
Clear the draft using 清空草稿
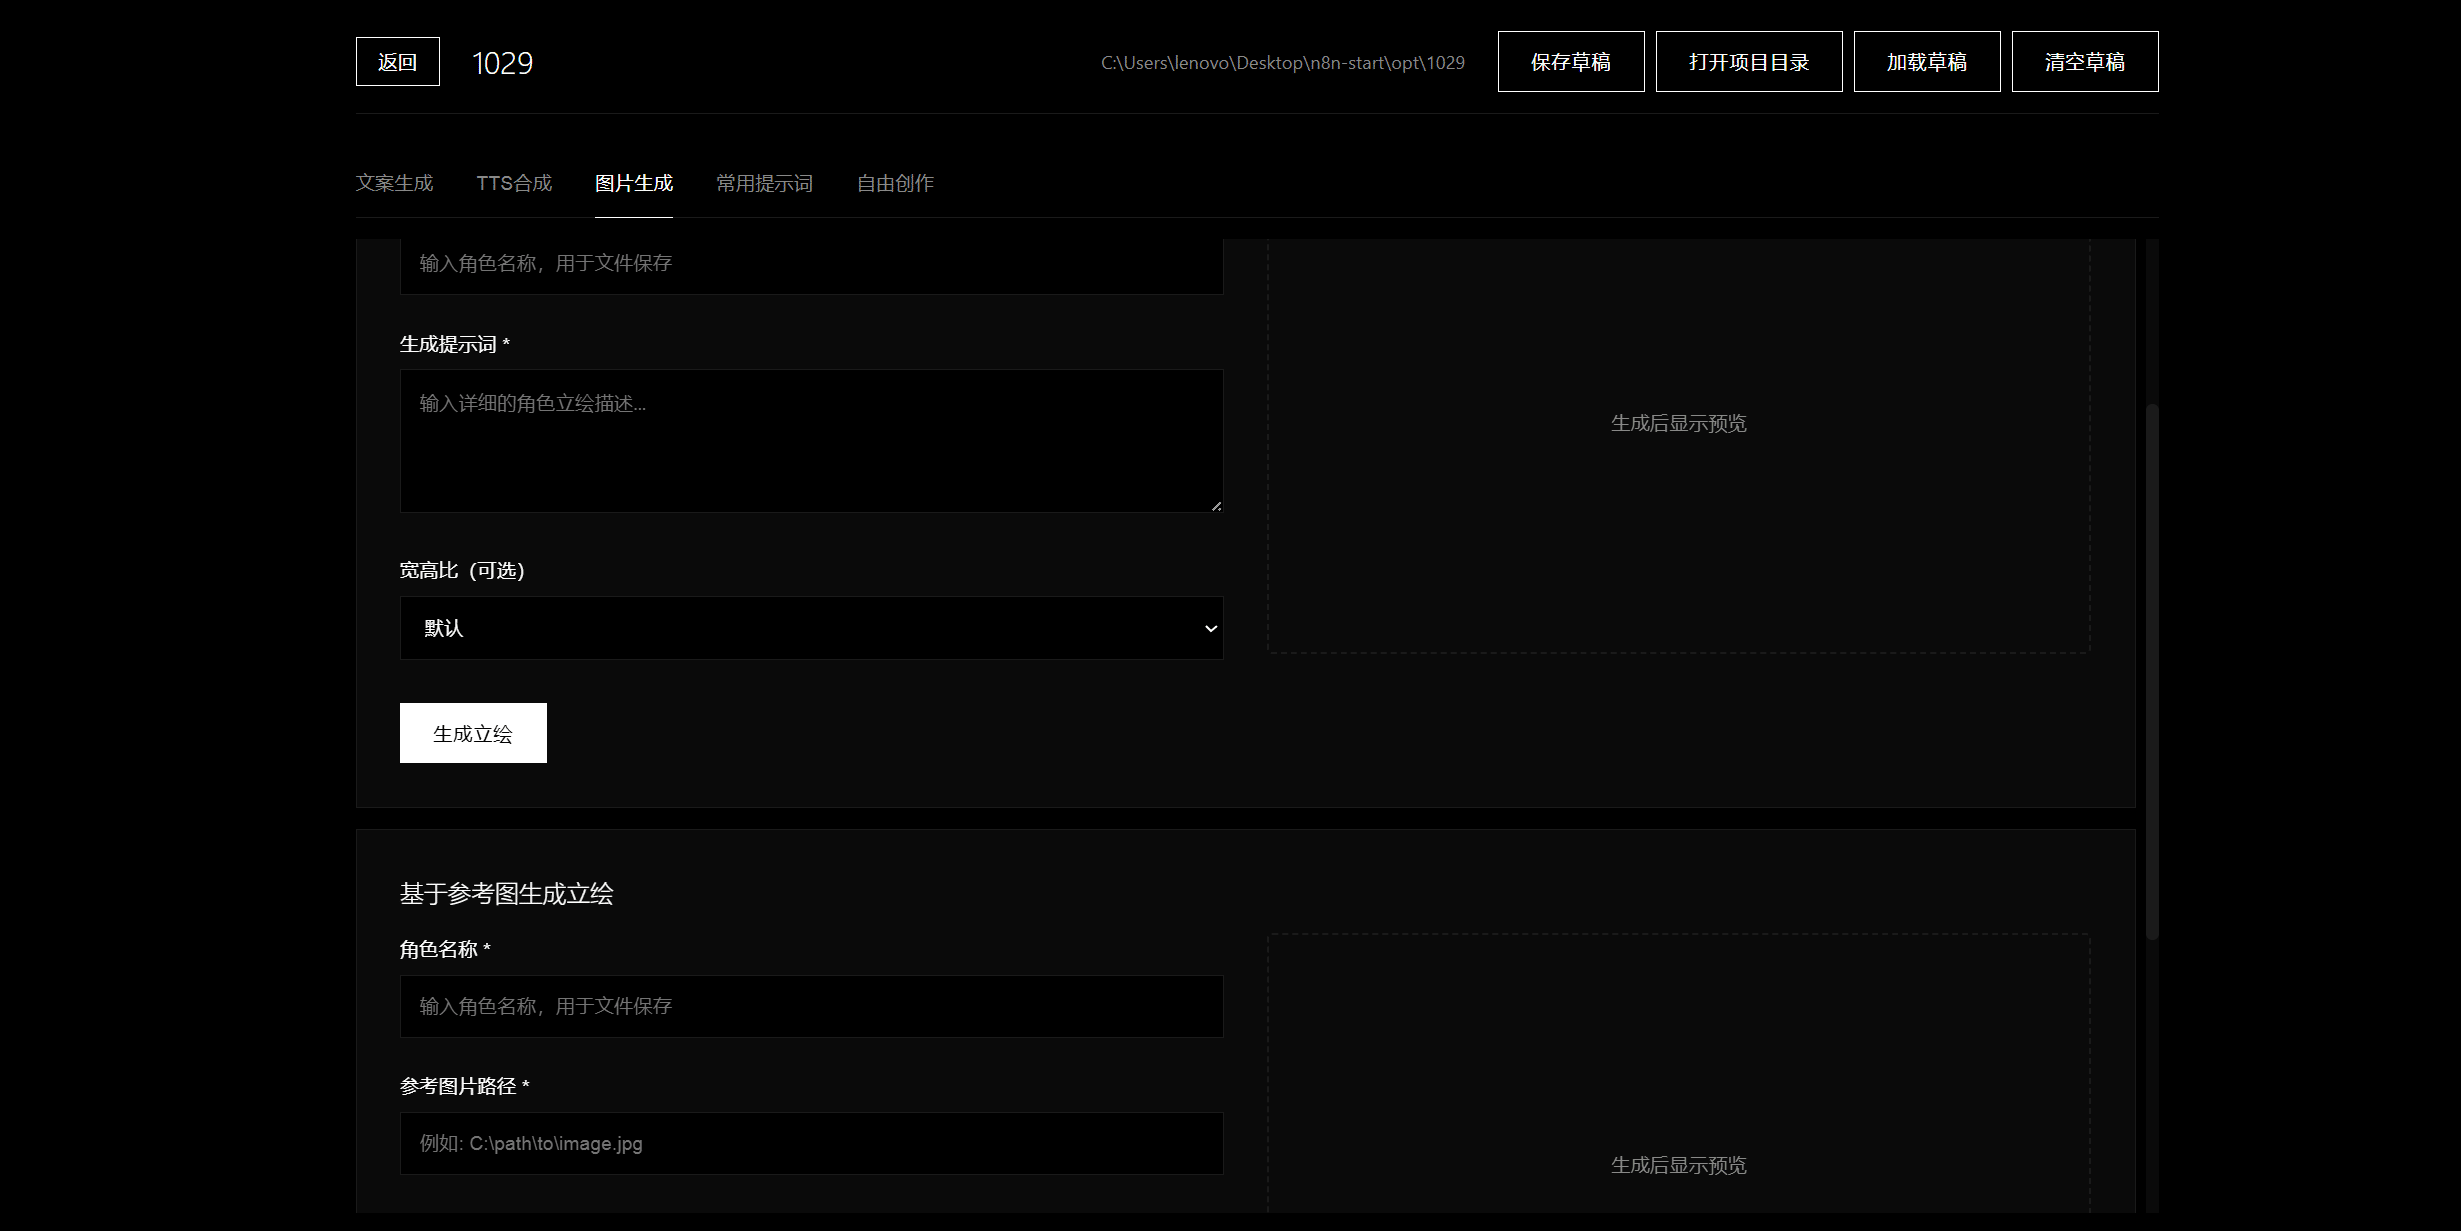2085,62
